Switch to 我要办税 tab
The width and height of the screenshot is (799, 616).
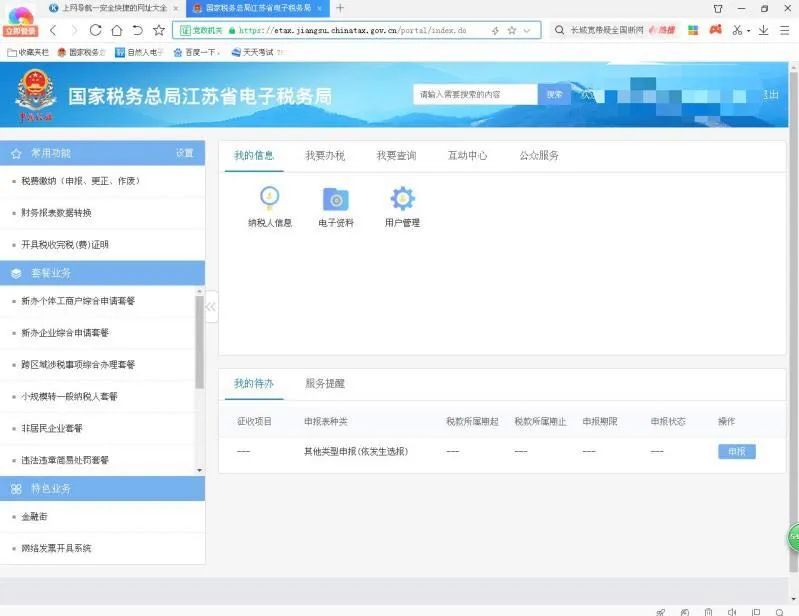pyautogui.click(x=325, y=155)
